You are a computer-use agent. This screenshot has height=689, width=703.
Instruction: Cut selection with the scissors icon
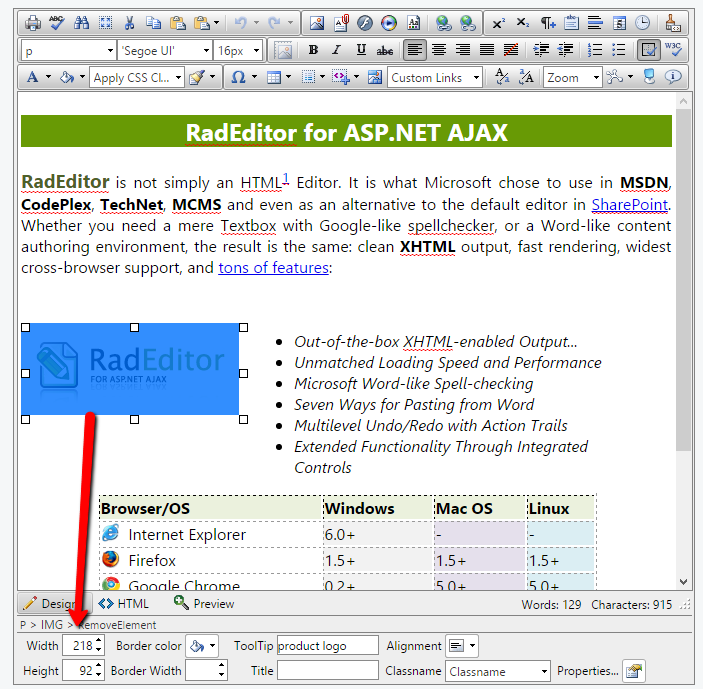130,23
